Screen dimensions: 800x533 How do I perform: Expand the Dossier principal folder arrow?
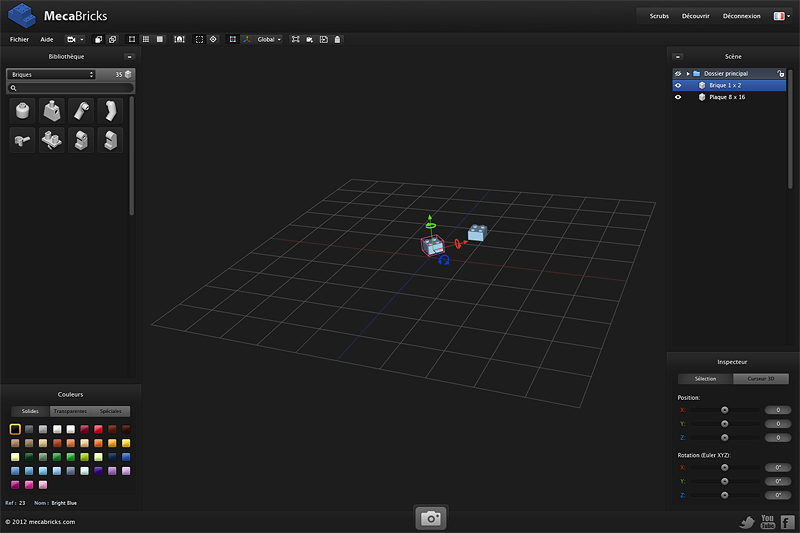(x=687, y=73)
